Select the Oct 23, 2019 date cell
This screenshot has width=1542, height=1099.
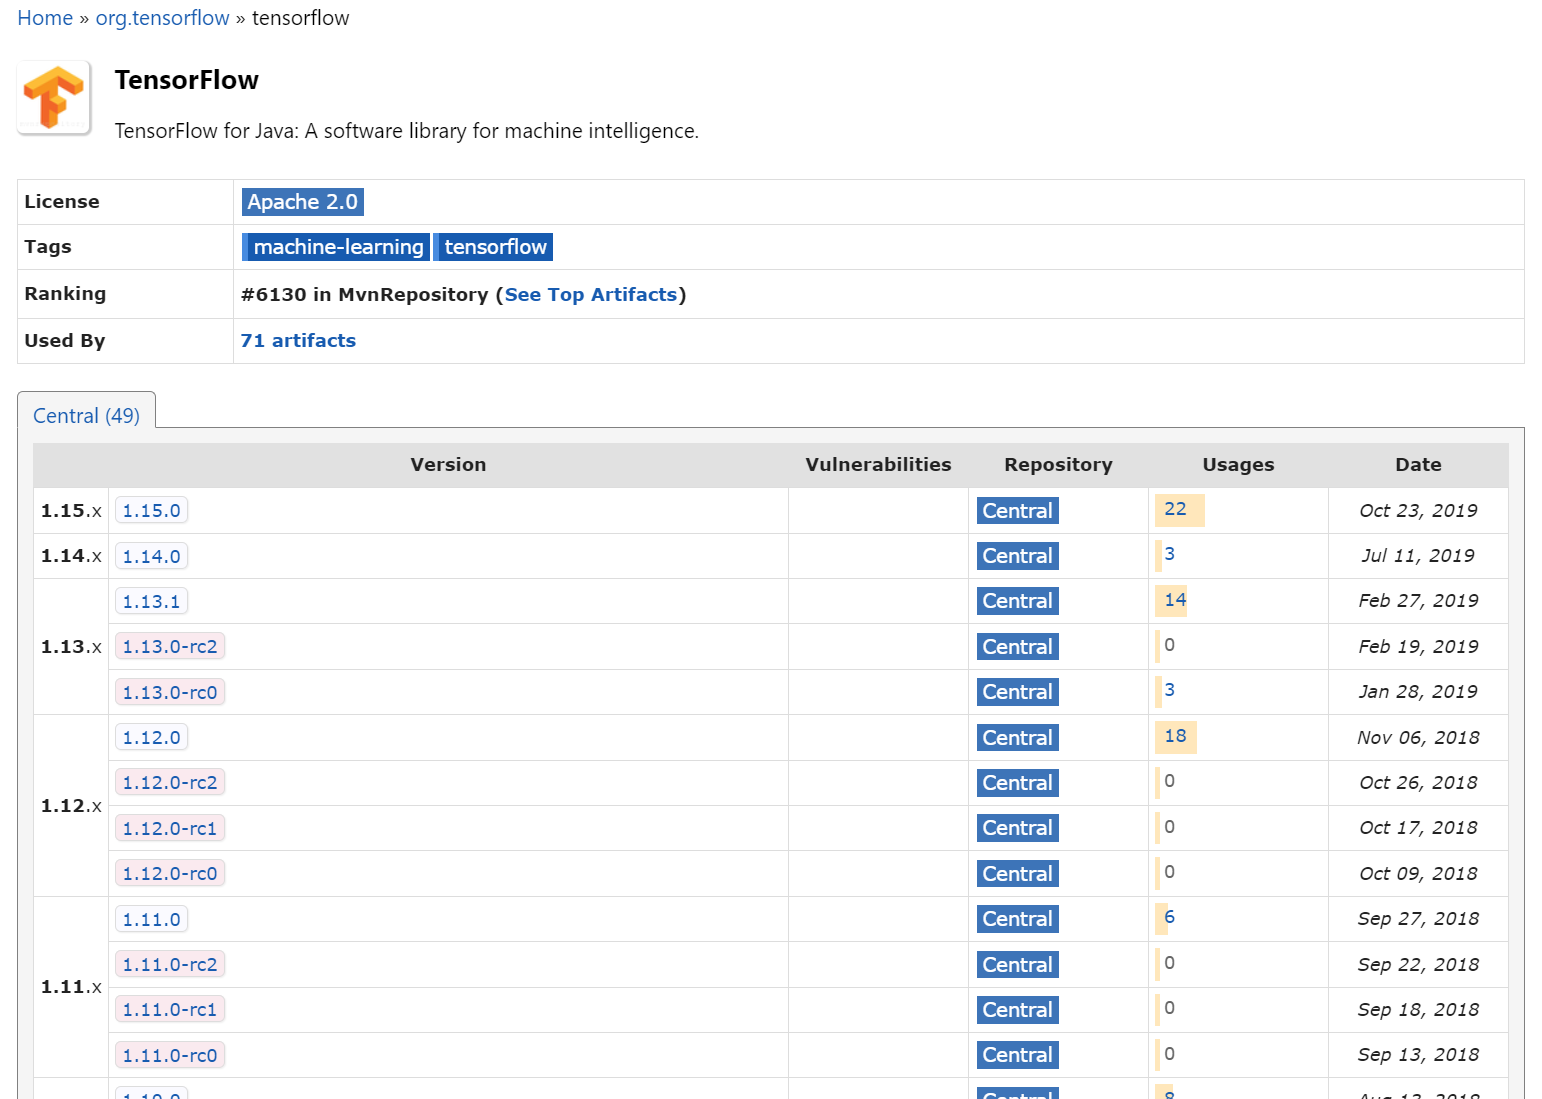click(x=1418, y=511)
